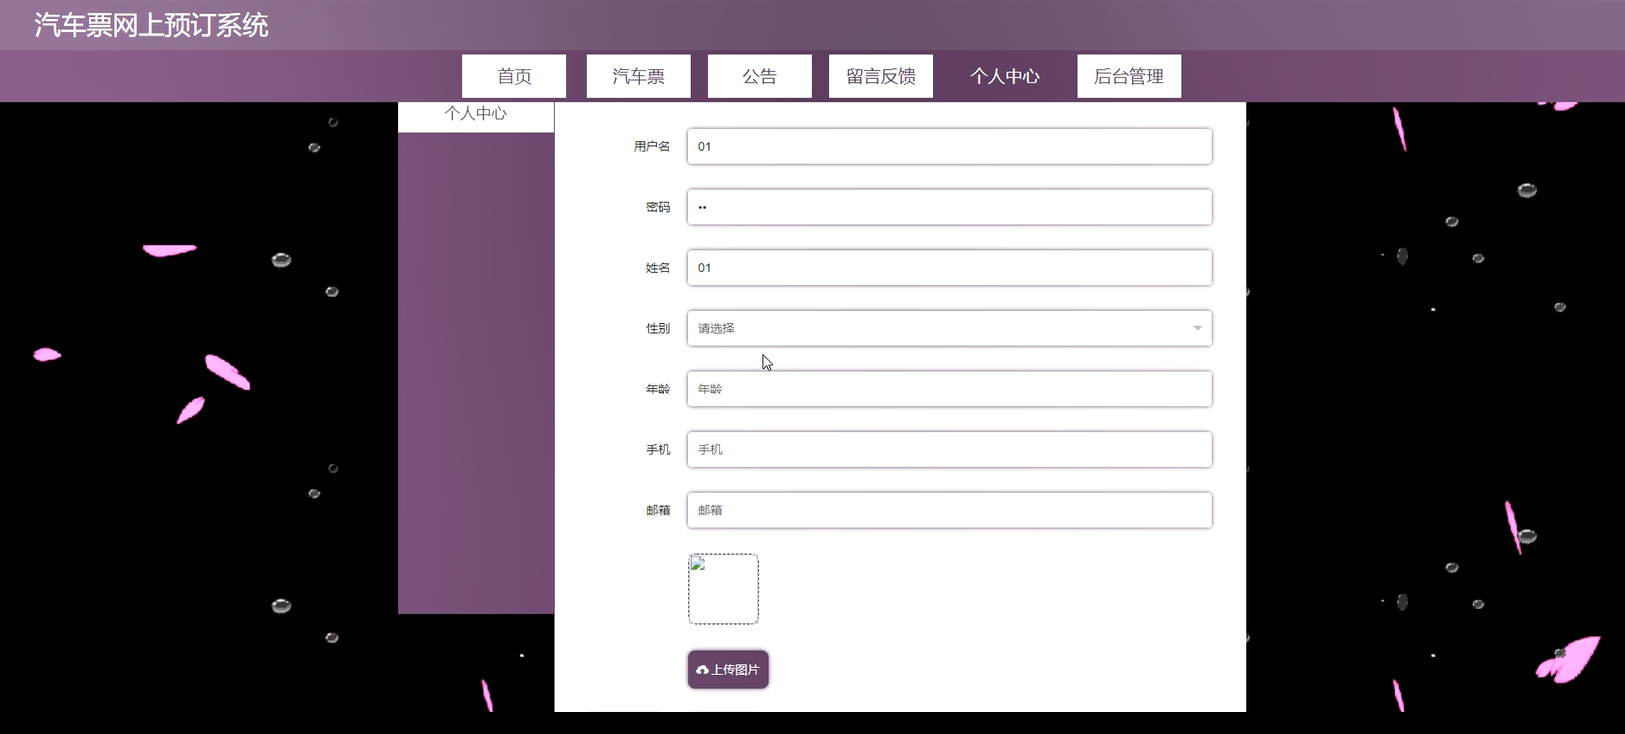Select 个人中心 in the left sidebar
This screenshot has height=734, width=1625.
(476, 114)
